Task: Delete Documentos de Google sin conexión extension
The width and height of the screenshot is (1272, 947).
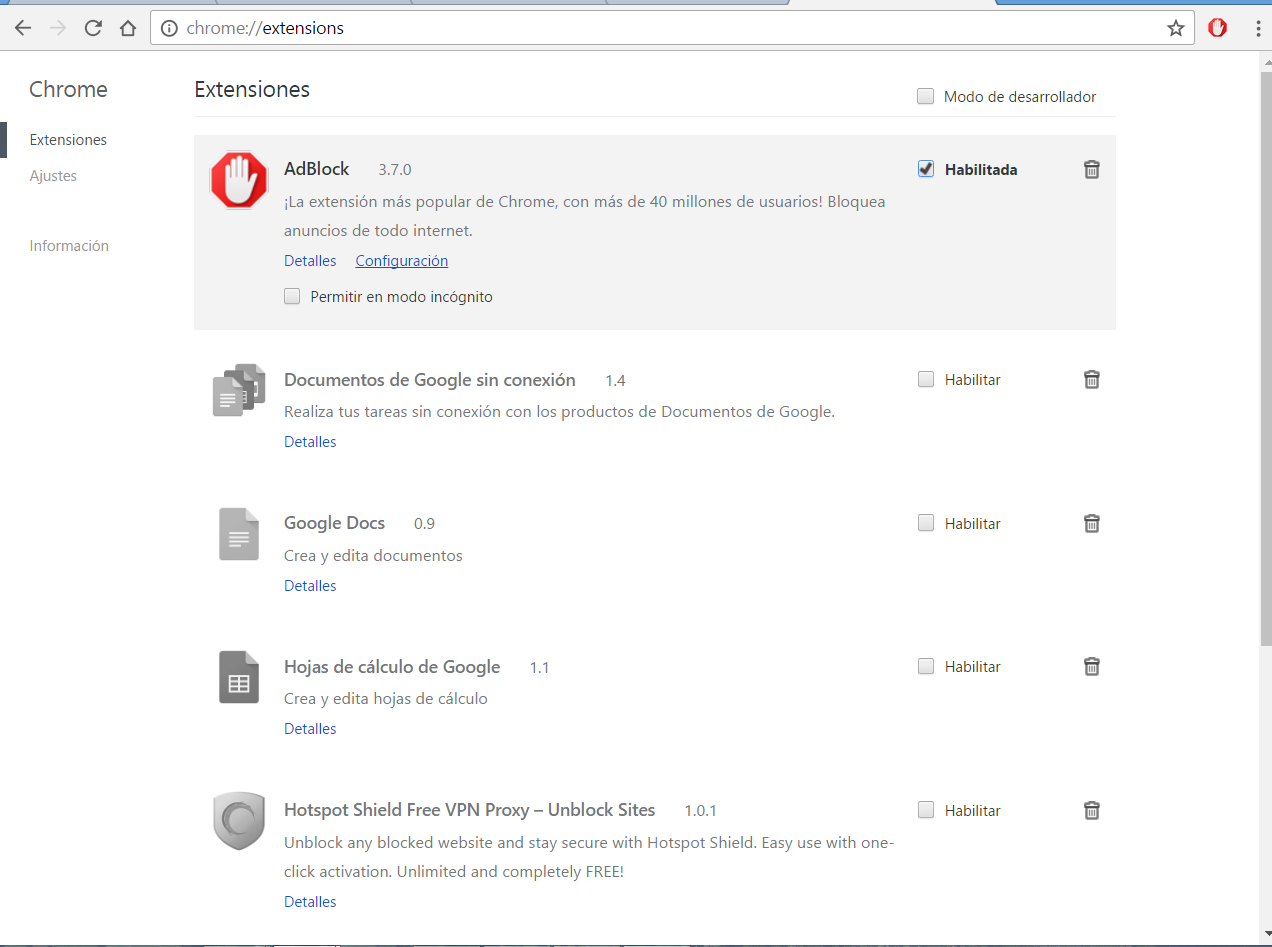Action: [x=1092, y=380]
